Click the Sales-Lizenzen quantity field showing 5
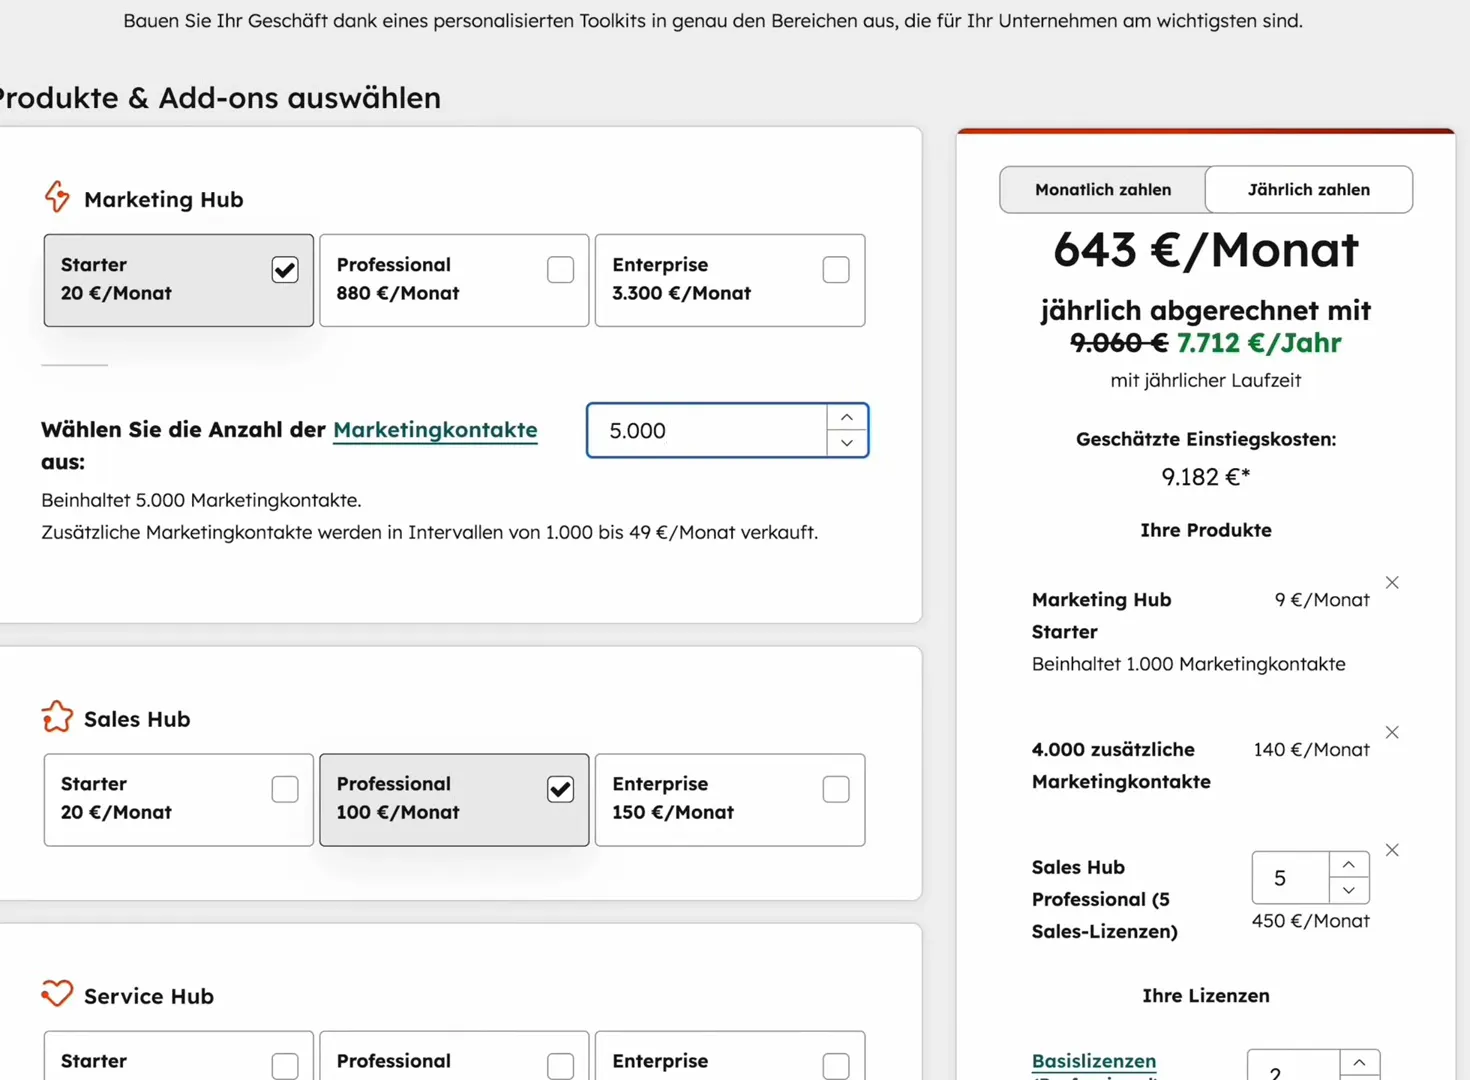Screen dimensions: 1470x1080 [x=1290, y=878]
